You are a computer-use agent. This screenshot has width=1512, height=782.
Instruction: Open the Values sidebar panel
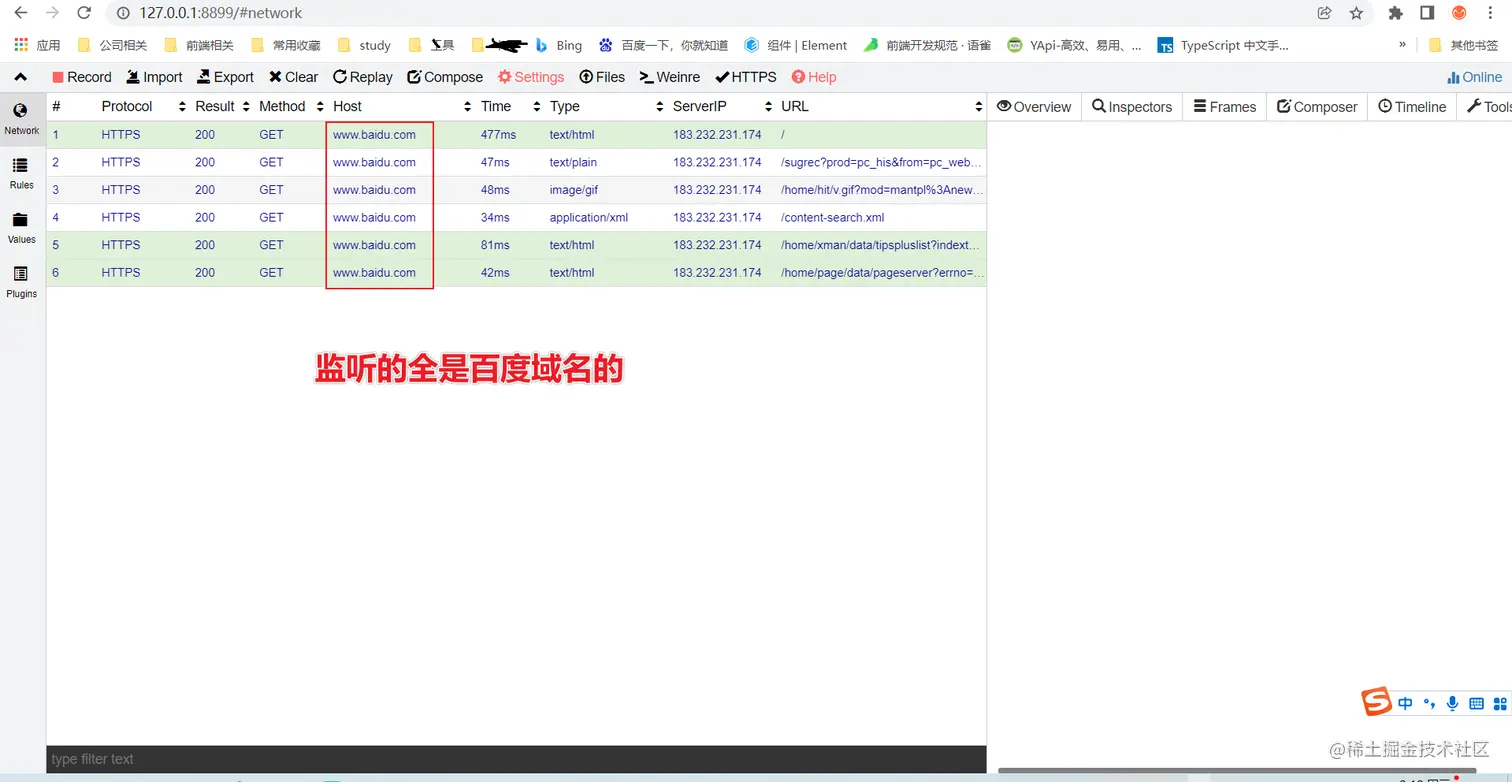click(x=21, y=227)
